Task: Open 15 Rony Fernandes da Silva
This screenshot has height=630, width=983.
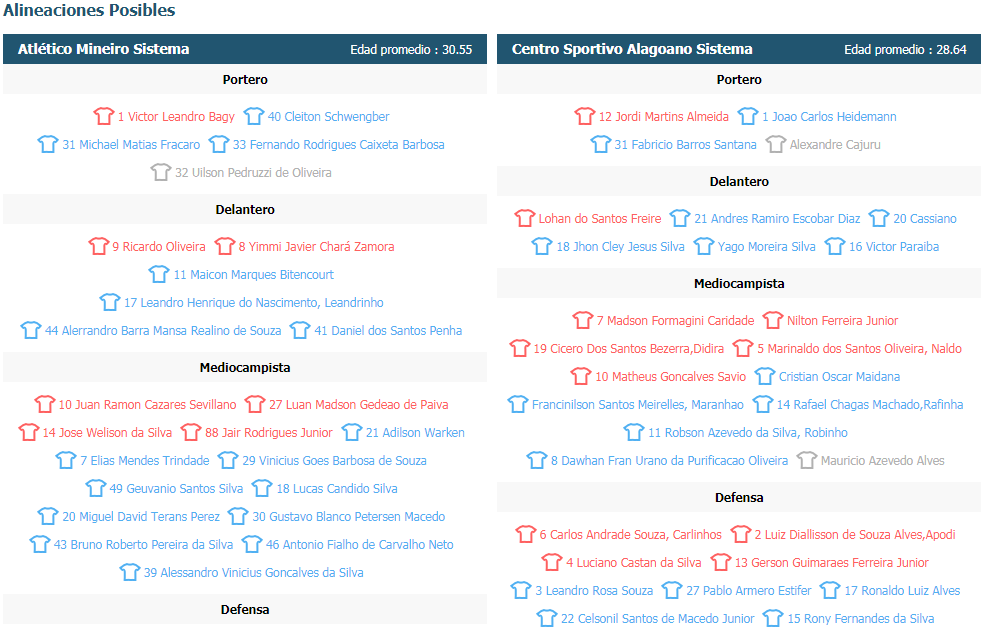Action: 861,619
